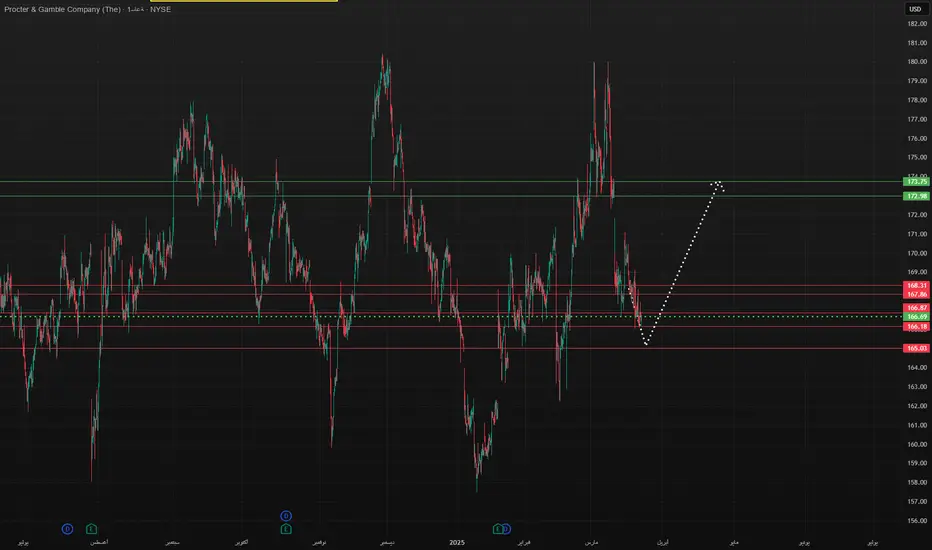
Task: Click the 158.00 value on price axis
Action: (917, 482)
